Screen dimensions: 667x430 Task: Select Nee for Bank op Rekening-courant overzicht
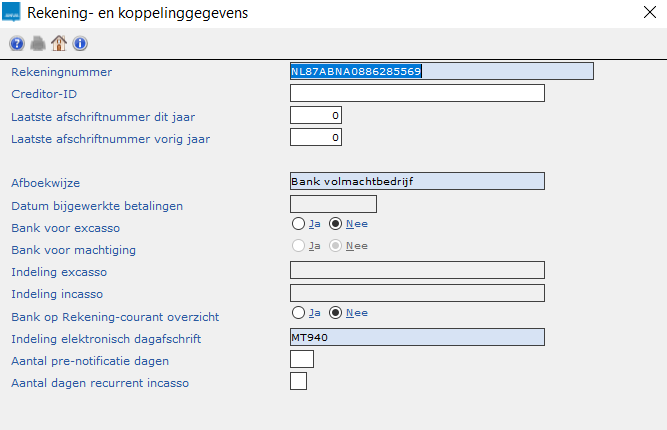coord(335,313)
